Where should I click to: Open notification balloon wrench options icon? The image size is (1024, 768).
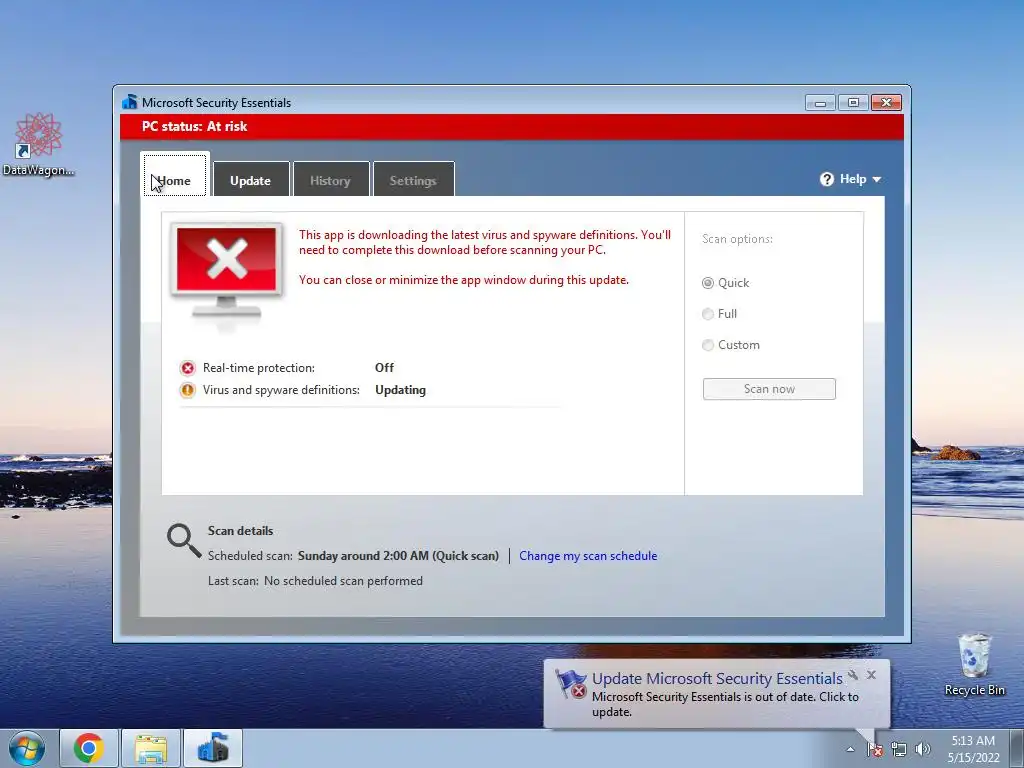coord(853,675)
